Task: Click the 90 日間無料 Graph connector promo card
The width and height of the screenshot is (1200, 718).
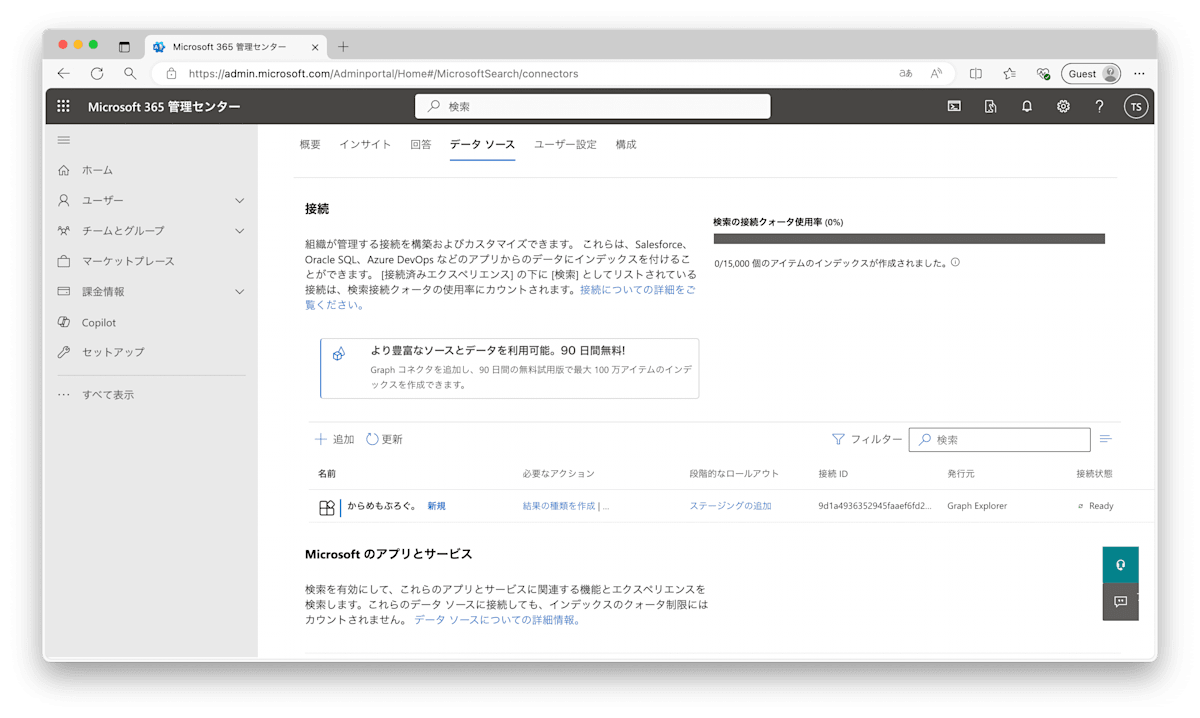Action: (509, 368)
